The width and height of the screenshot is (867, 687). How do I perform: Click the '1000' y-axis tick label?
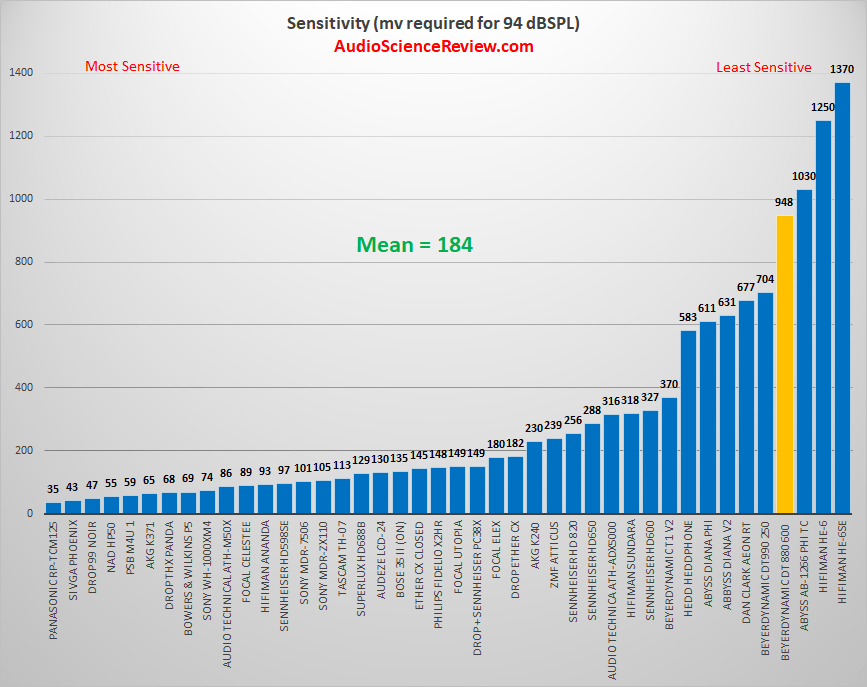21,199
